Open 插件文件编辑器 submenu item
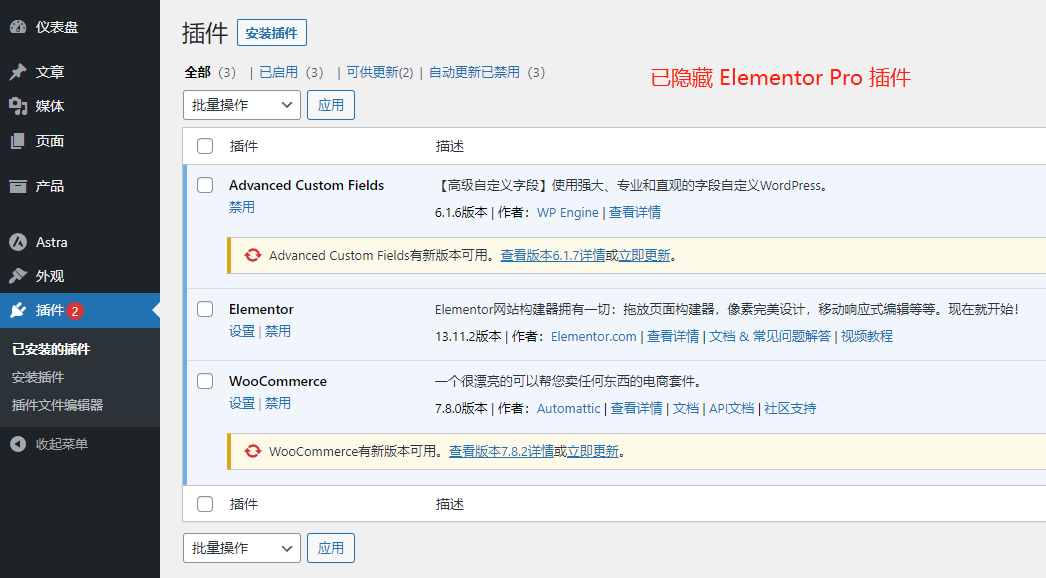 [57, 405]
